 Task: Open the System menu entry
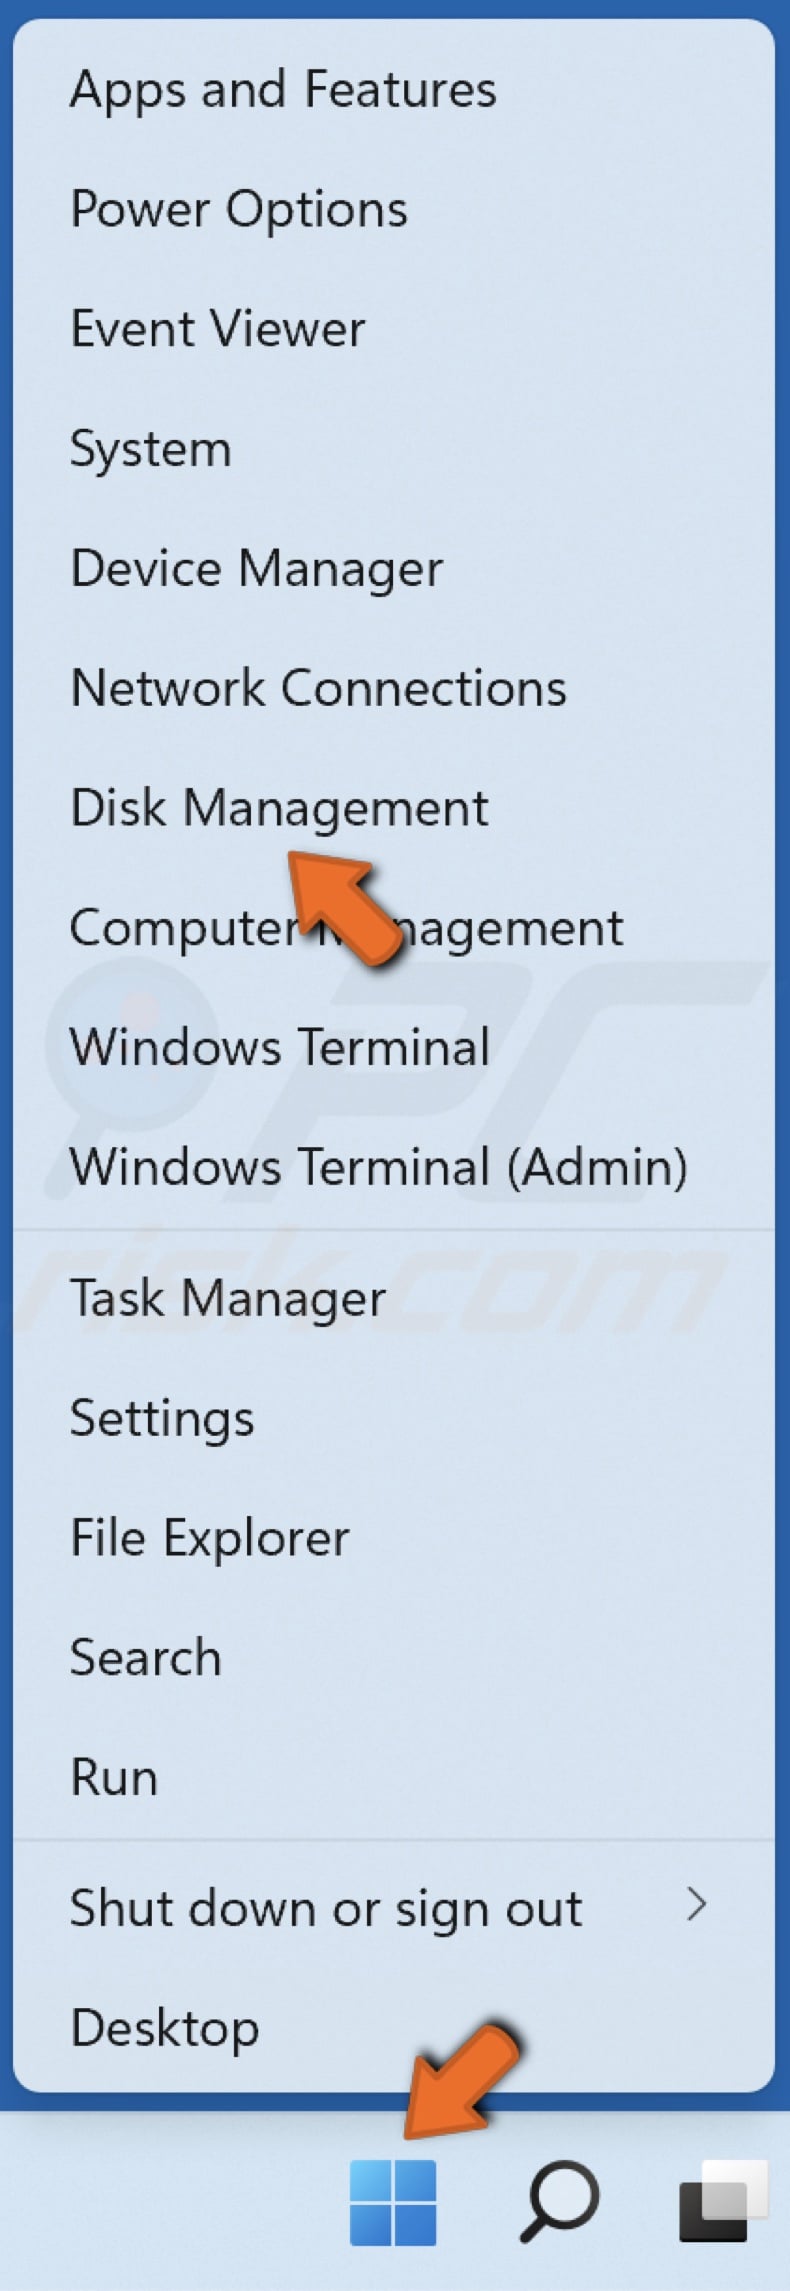tap(150, 448)
